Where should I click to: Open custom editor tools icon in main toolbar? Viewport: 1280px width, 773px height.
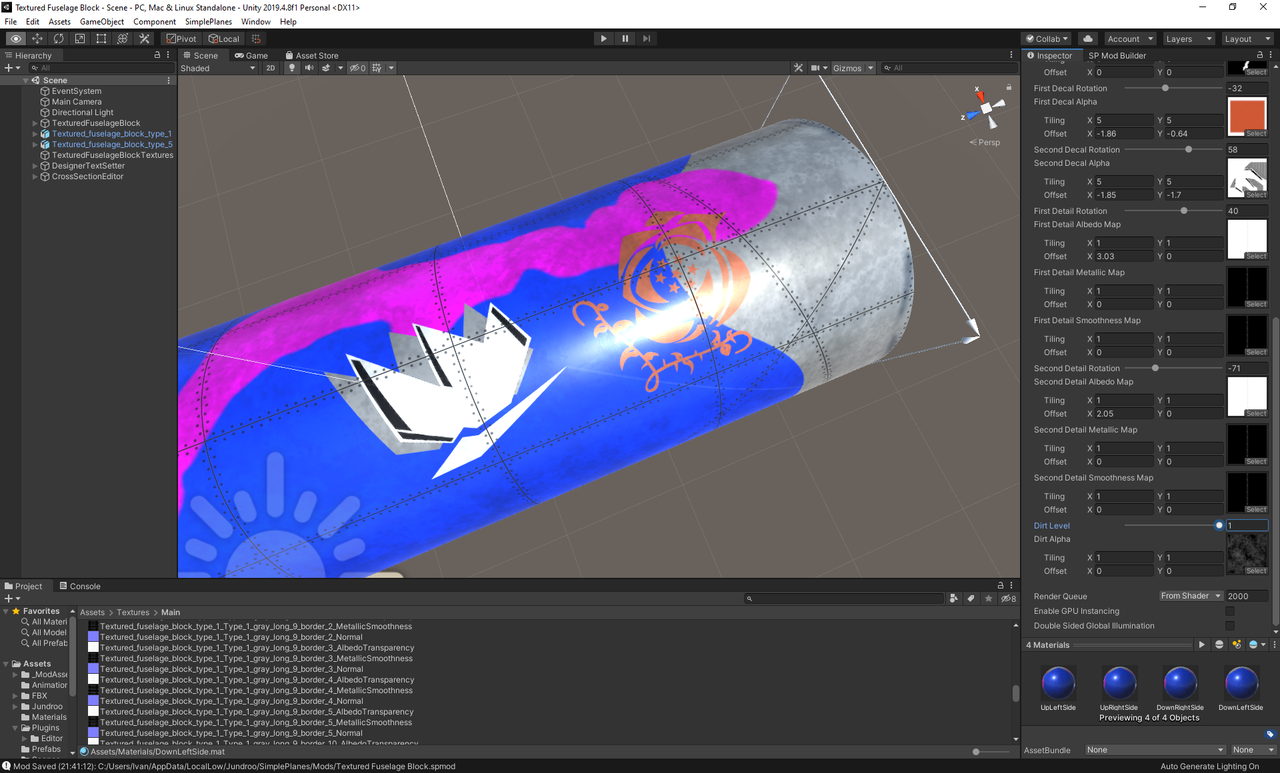coord(144,39)
